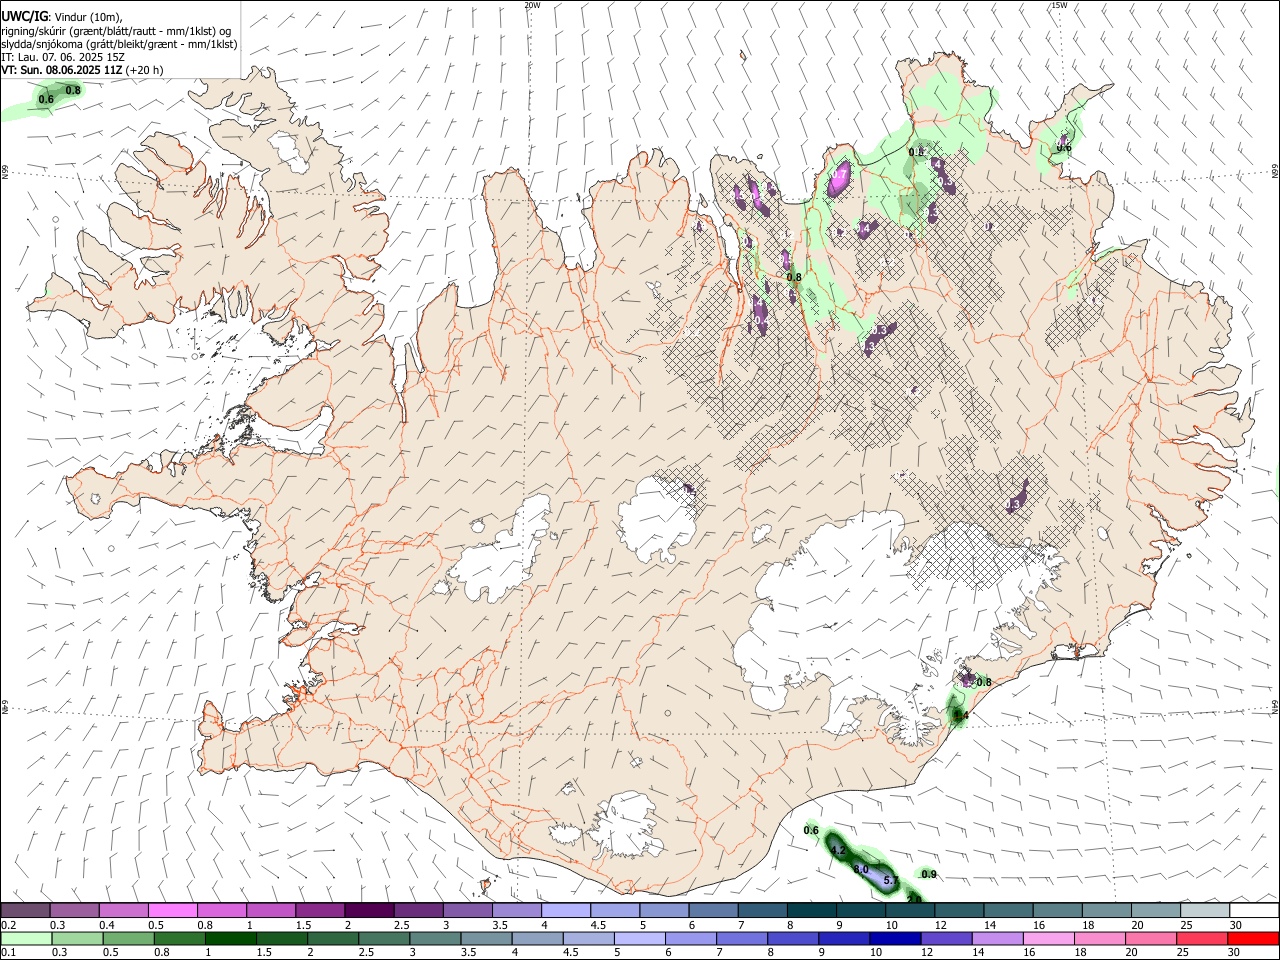Click the 0.3 green swatch in lower scale

77,938
